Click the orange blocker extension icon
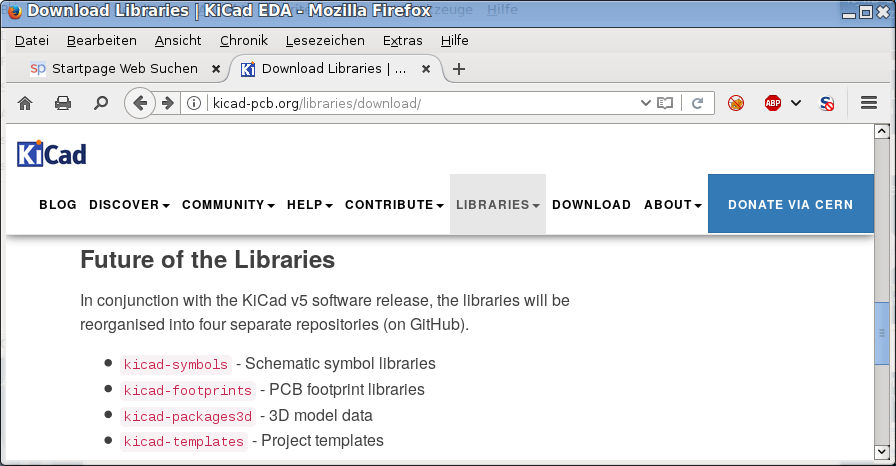The width and height of the screenshot is (896, 466). (736, 103)
